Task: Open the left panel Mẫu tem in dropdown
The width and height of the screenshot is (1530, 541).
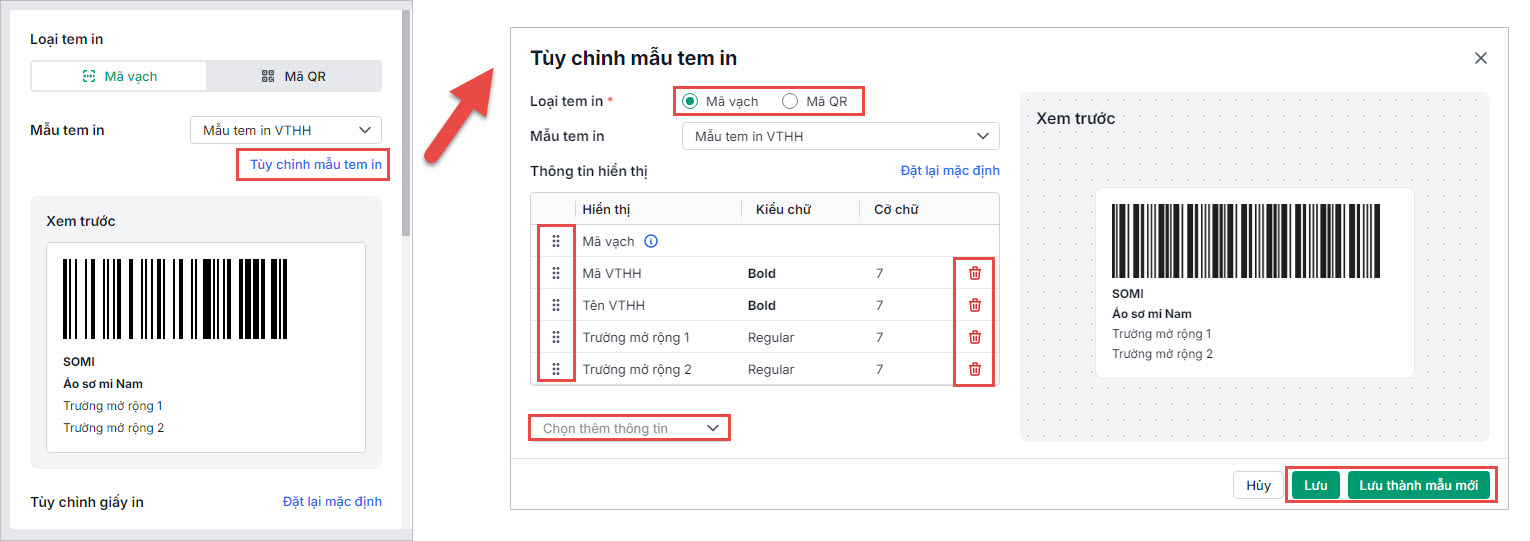Action: 286,130
